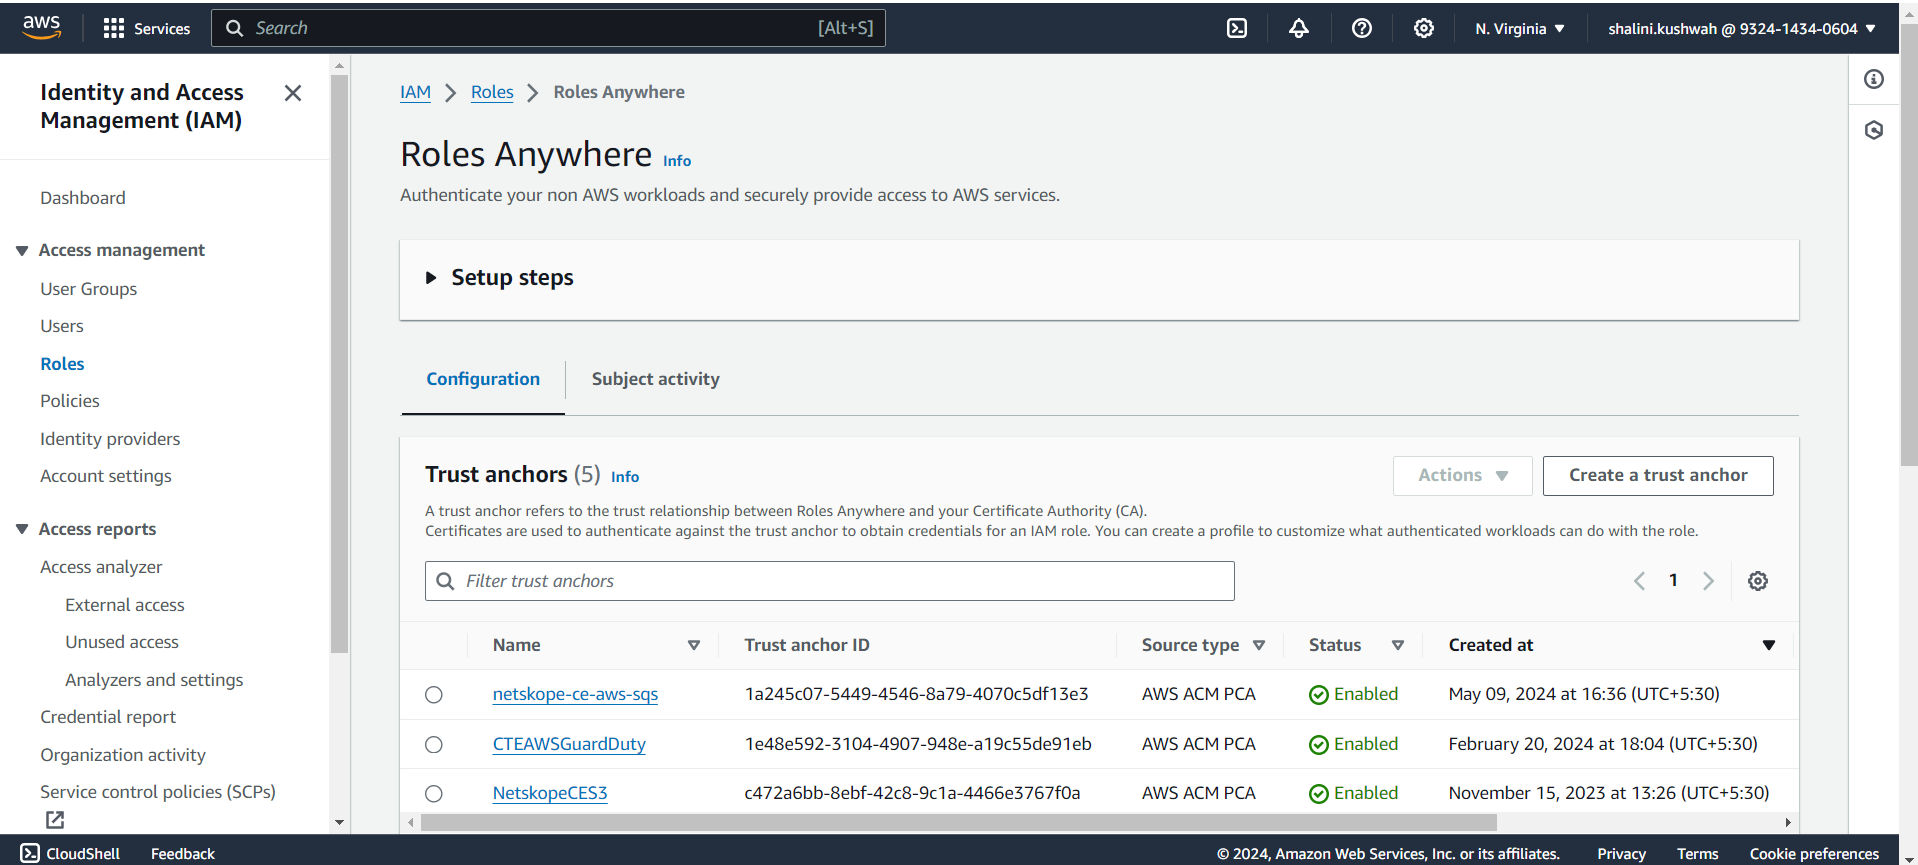Switch to the Subject activity tab

655,379
